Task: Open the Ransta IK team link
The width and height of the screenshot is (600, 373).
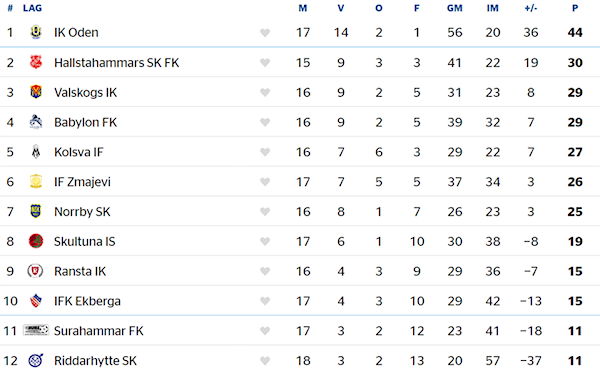Action: [80, 271]
